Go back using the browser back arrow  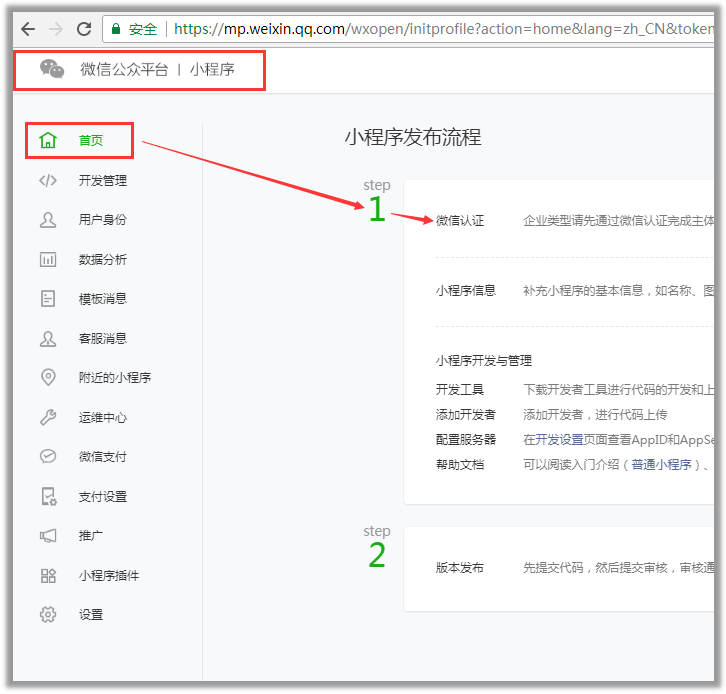coord(28,29)
